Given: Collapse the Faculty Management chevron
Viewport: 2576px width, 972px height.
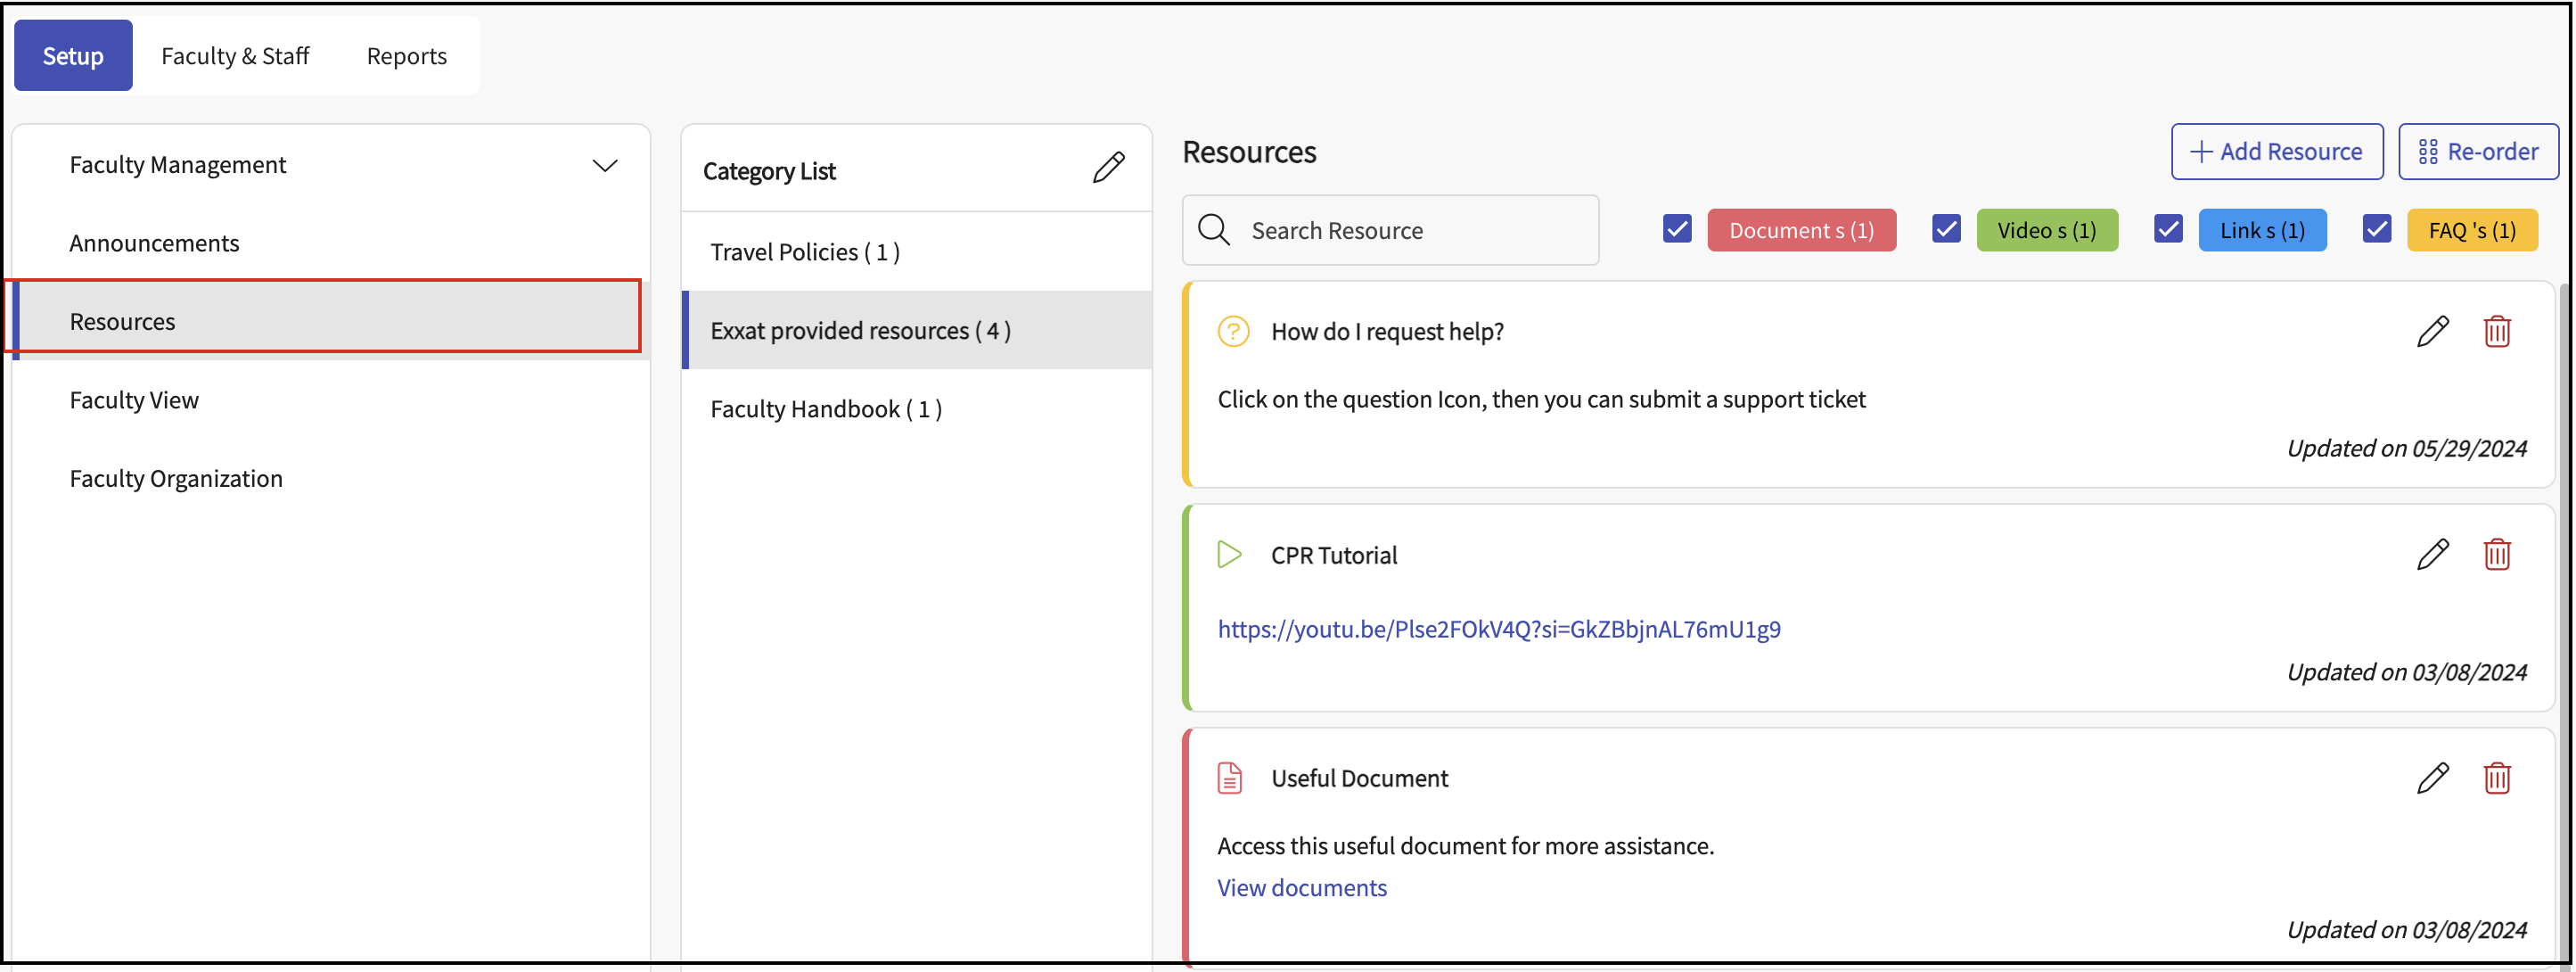Looking at the screenshot, I should pos(604,165).
